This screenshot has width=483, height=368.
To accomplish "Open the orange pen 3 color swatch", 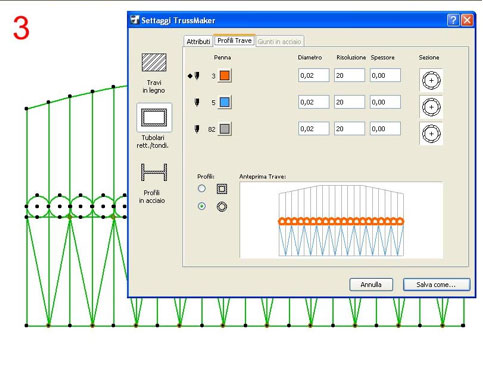I will tap(225, 76).
